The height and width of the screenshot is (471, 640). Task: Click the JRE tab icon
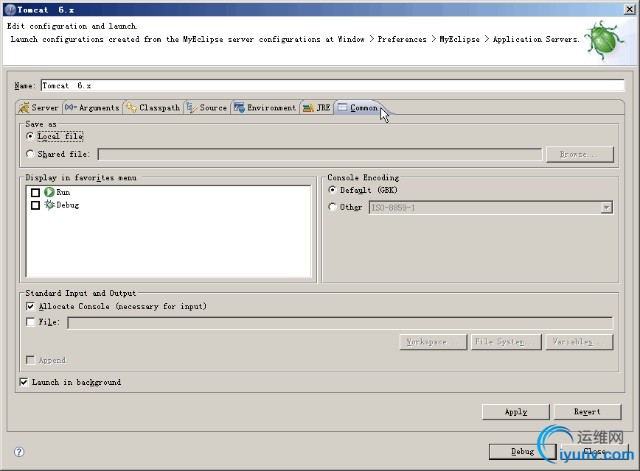click(x=309, y=108)
